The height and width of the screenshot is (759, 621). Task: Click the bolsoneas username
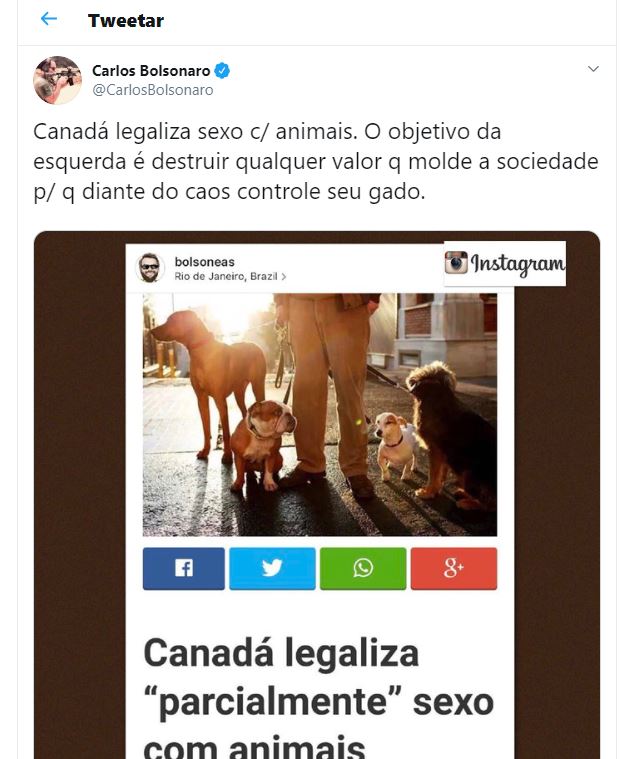(204, 262)
